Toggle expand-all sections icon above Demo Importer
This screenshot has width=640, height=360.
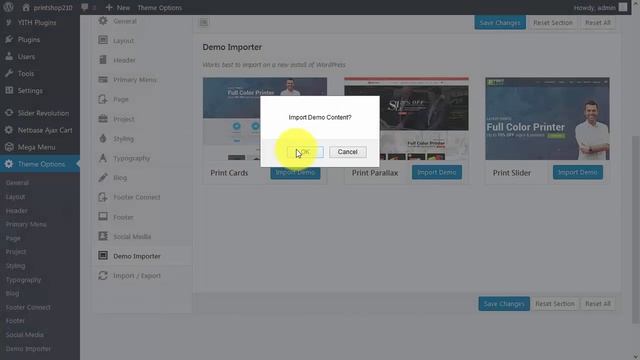[x=204, y=22]
